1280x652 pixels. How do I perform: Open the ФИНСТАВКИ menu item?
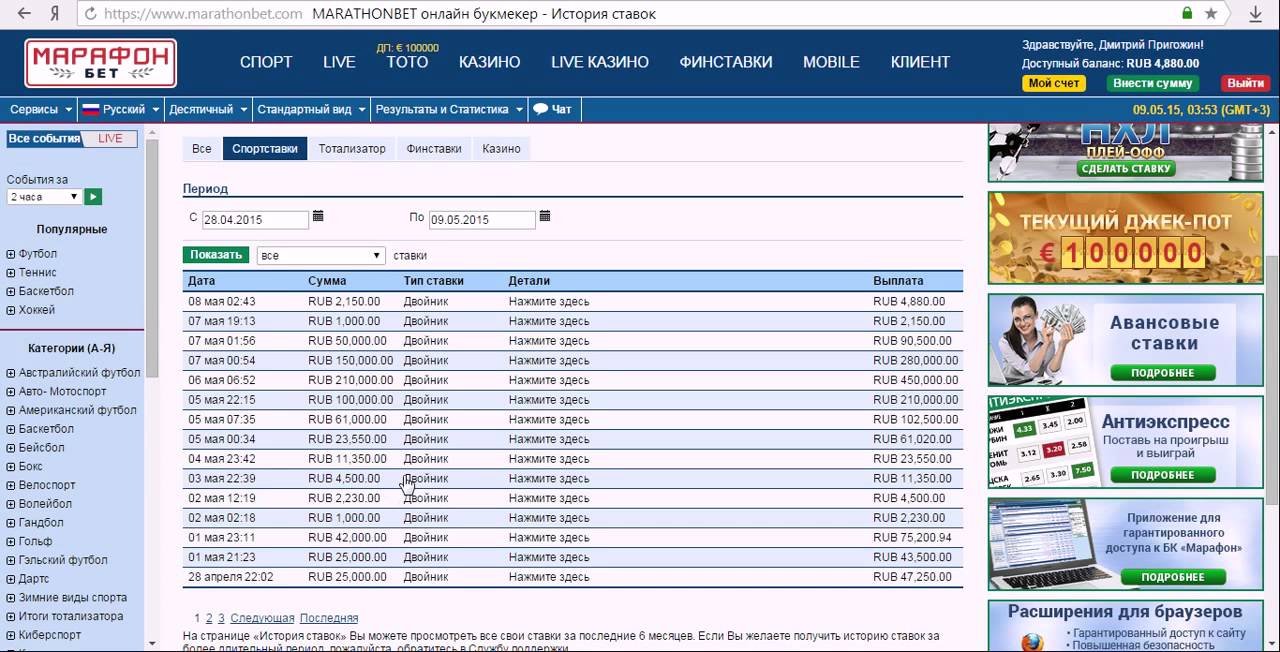point(726,62)
